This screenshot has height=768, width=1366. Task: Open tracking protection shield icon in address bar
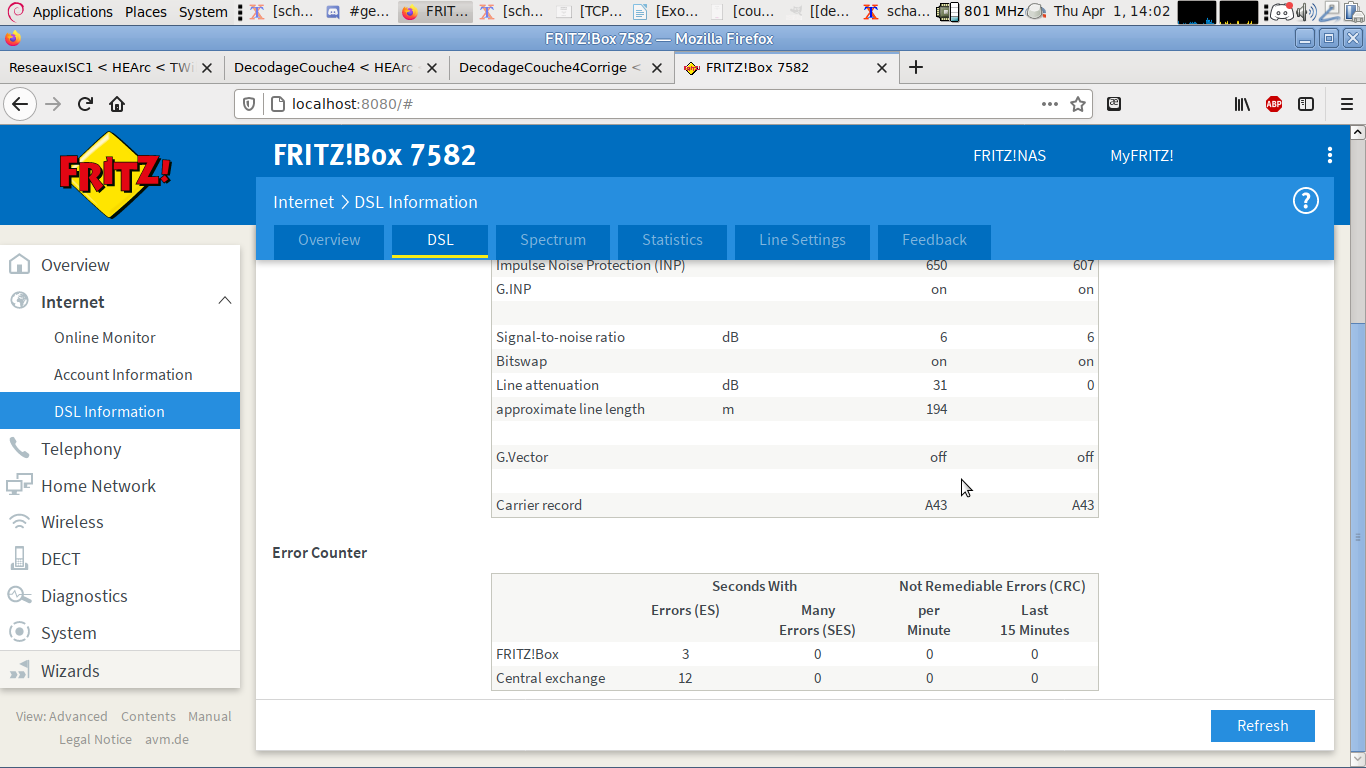pos(250,104)
